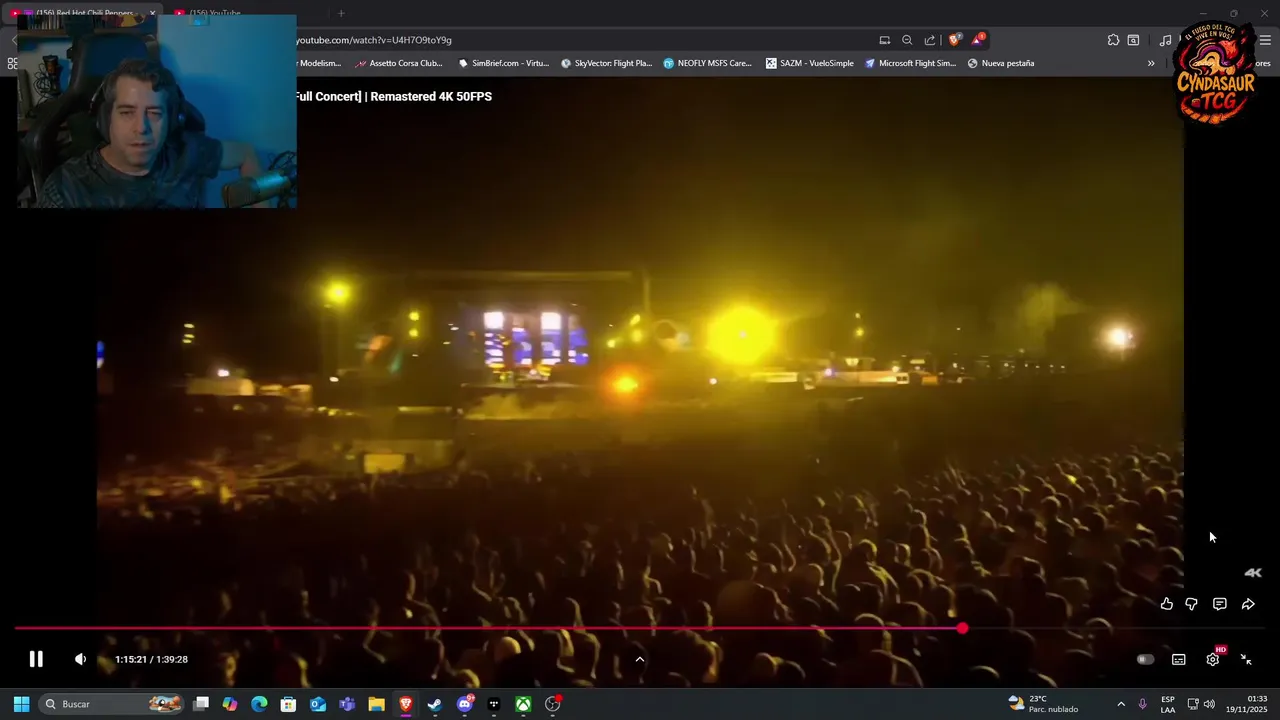This screenshot has width=1280, height=720.
Task: Open the system volume speaker icon
Action: click(1210, 704)
